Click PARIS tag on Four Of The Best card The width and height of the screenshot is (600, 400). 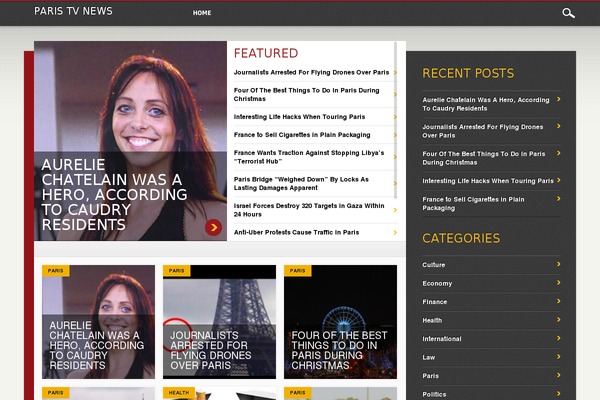(297, 271)
